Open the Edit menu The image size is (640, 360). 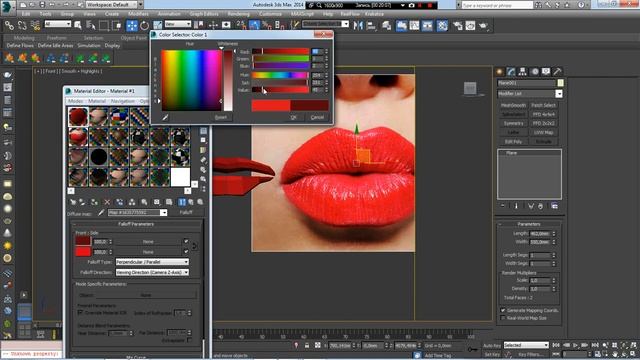pyautogui.click(x=26, y=14)
